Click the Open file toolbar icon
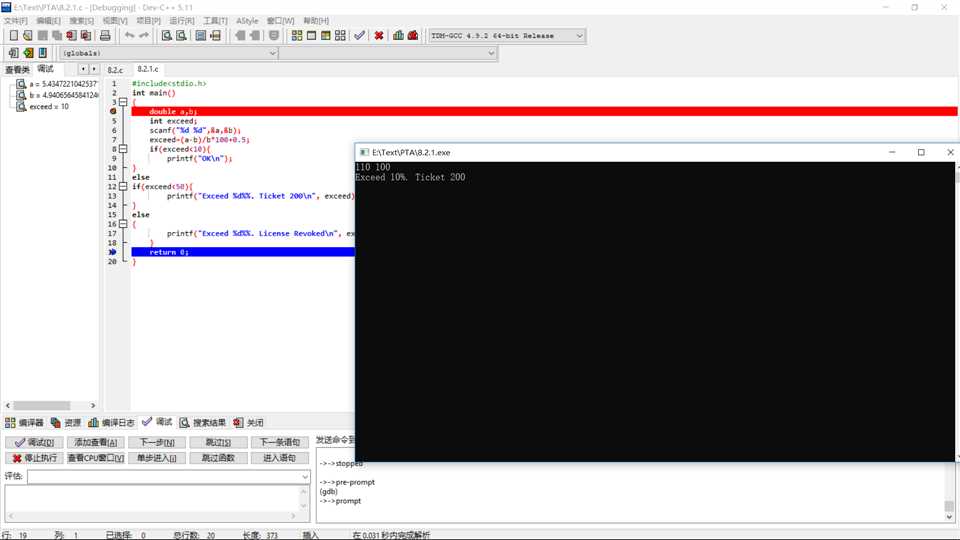The width and height of the screenshot is (960, 540). click(x=28, y=36)
